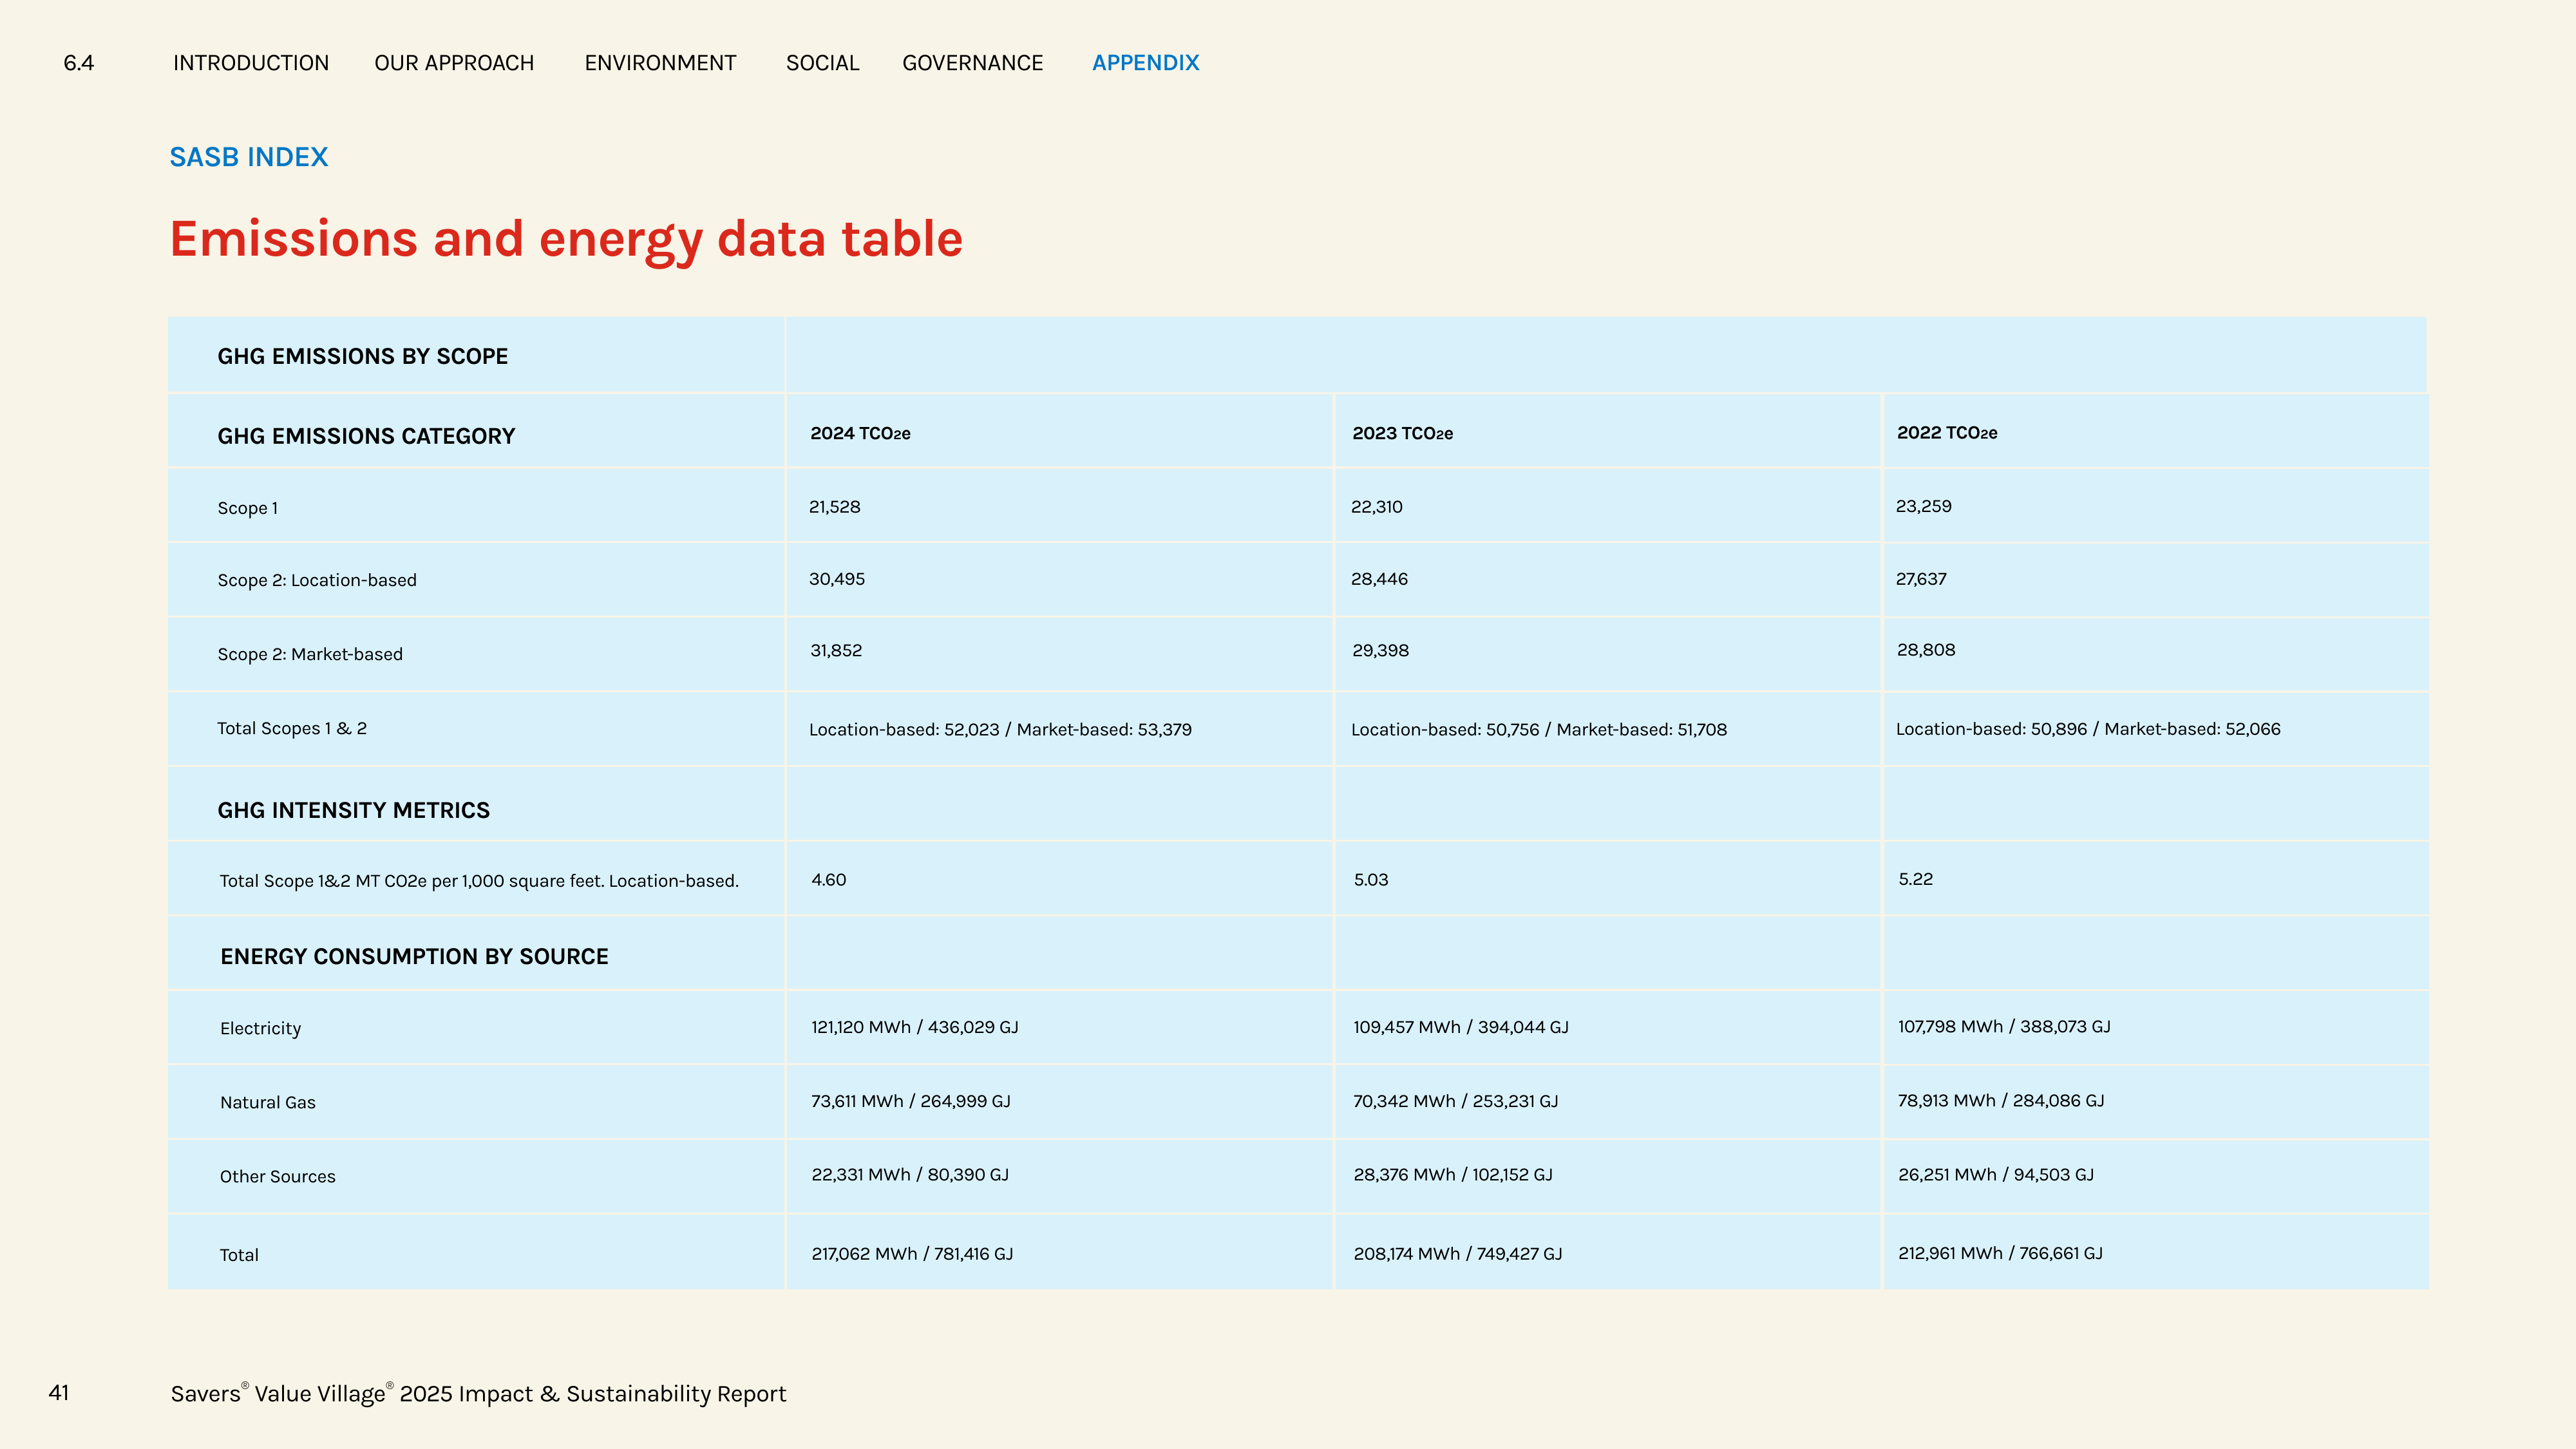Click the 109,457 MWh electricity cell
Viewport: 2576px width, 1449px height.
pos(1461,1027)
